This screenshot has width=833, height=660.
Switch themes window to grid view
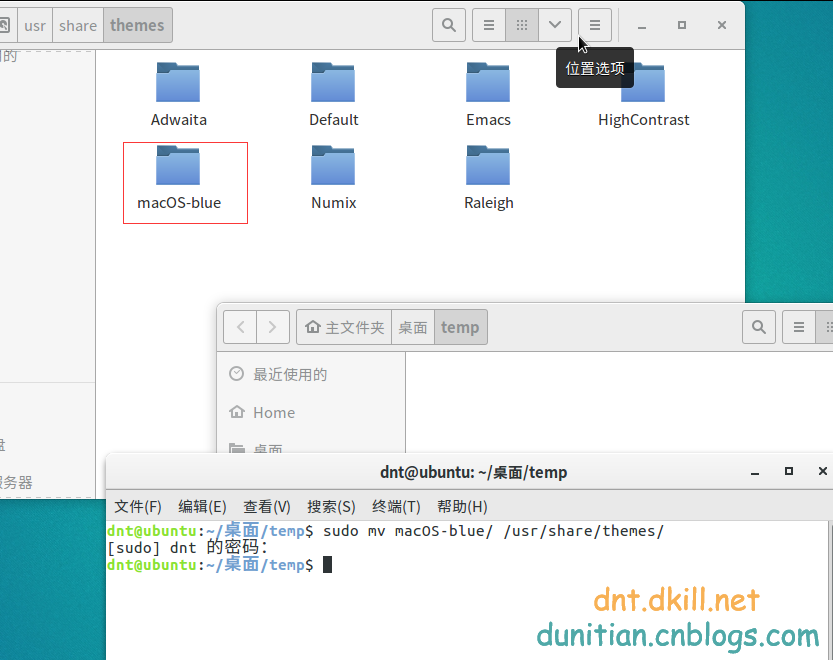[x=522, y=25]
